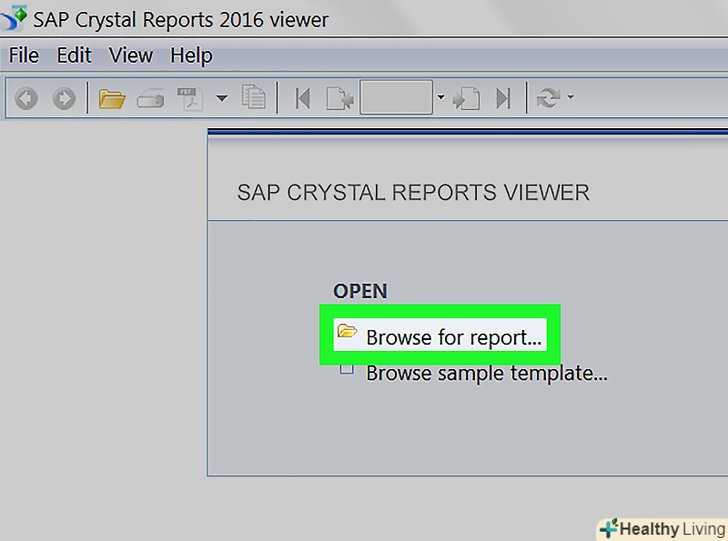
Task: Click the Print toolbar icon
Action: [x=150, y=98]
